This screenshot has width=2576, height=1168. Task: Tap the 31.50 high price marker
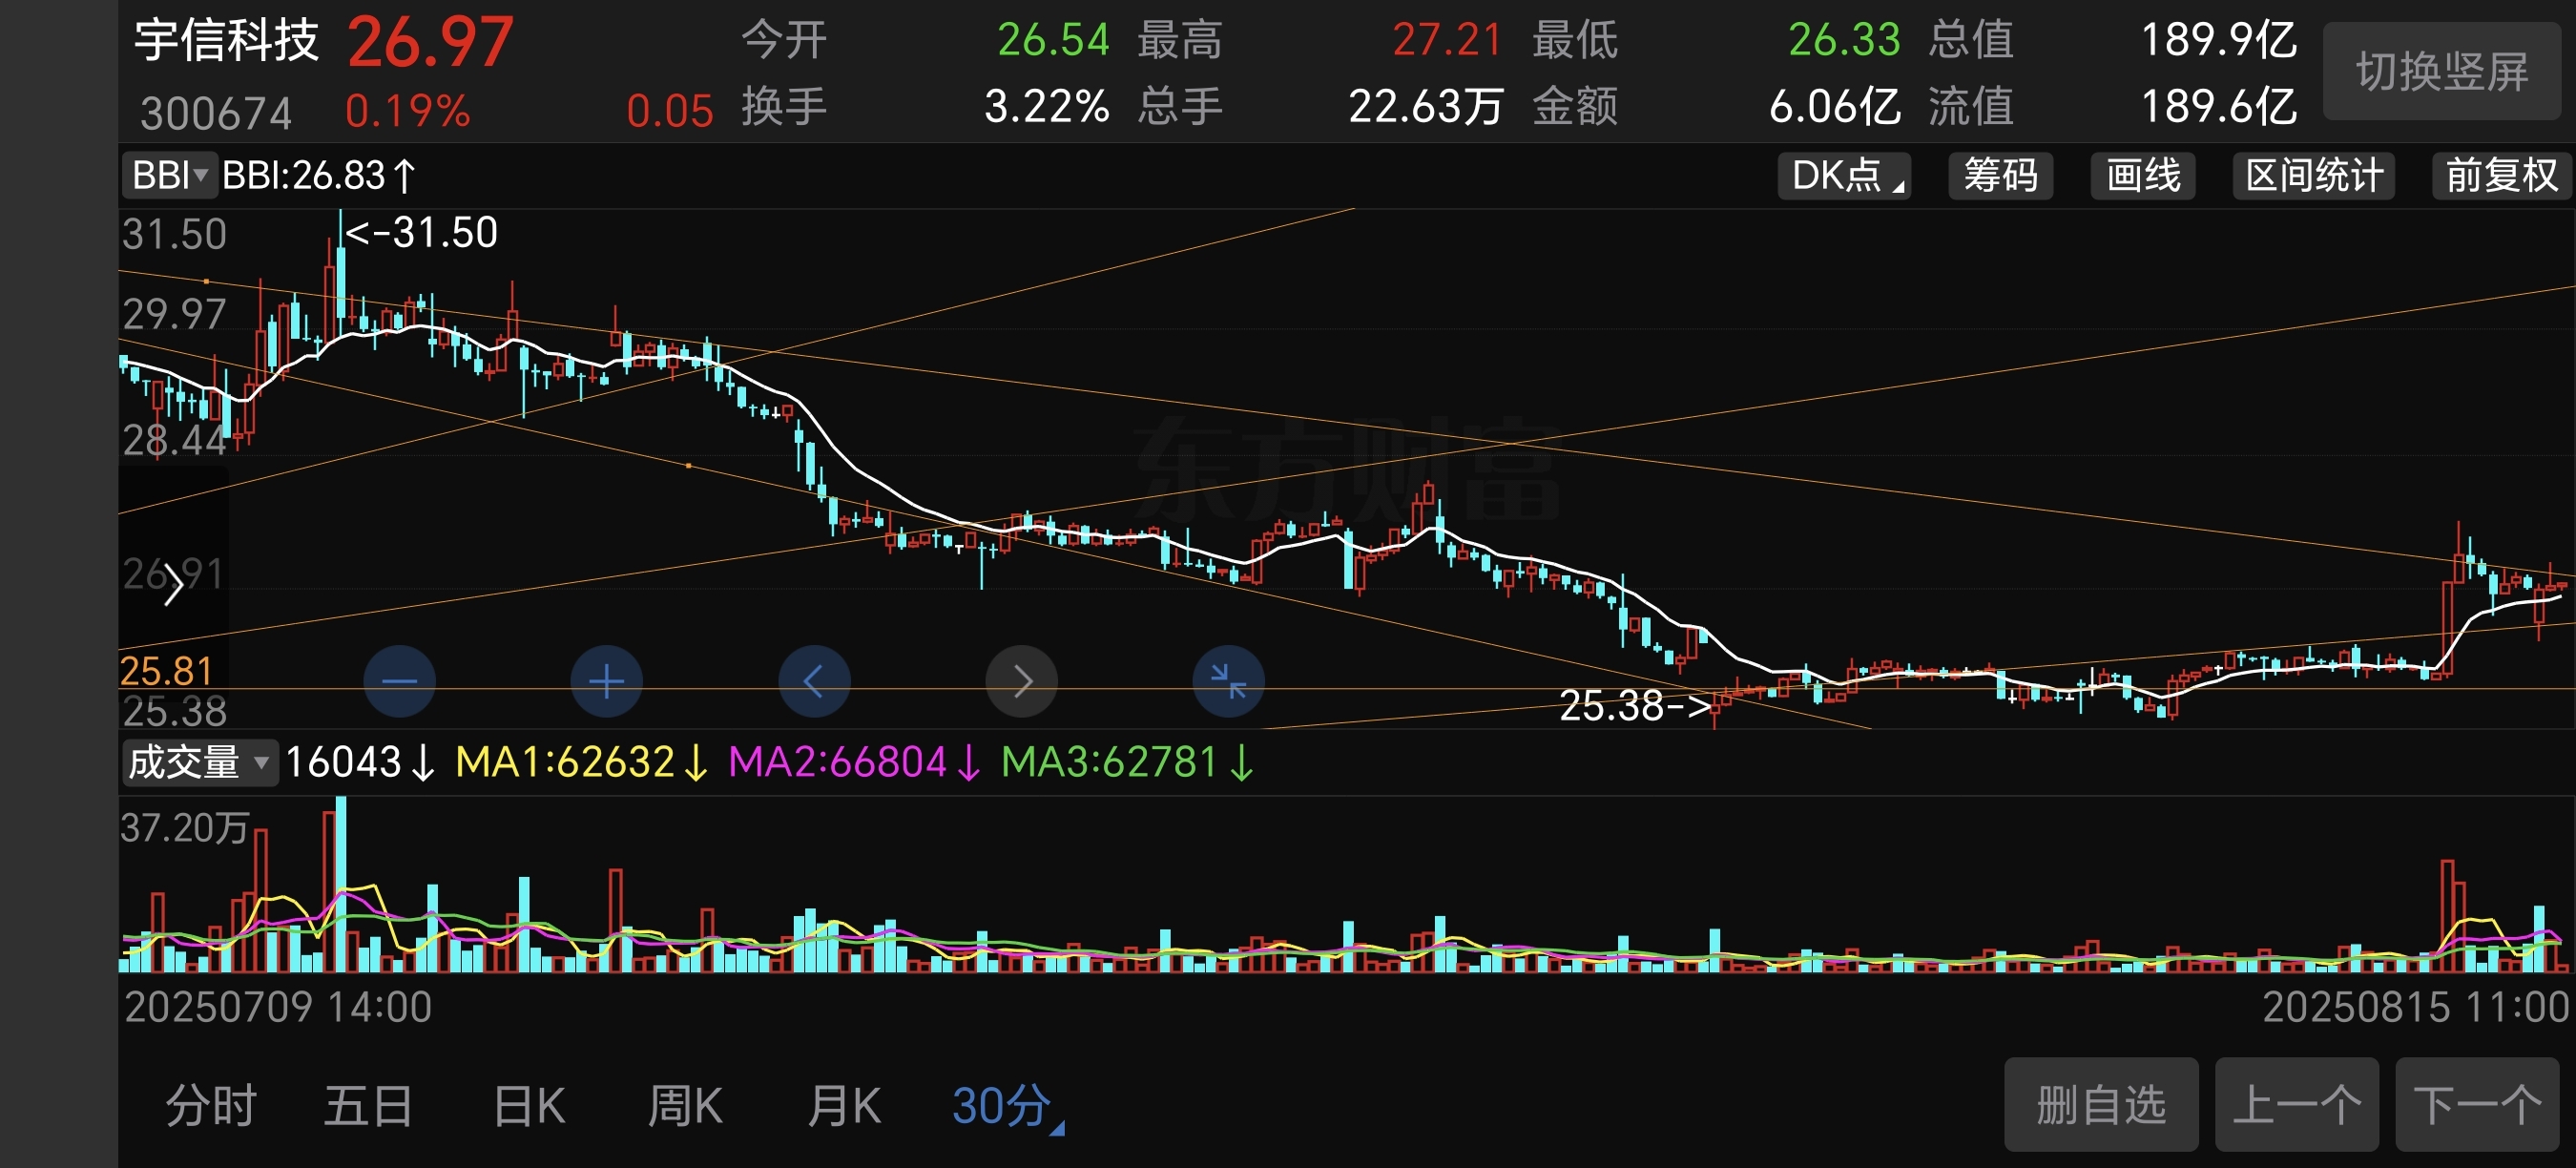421,233
